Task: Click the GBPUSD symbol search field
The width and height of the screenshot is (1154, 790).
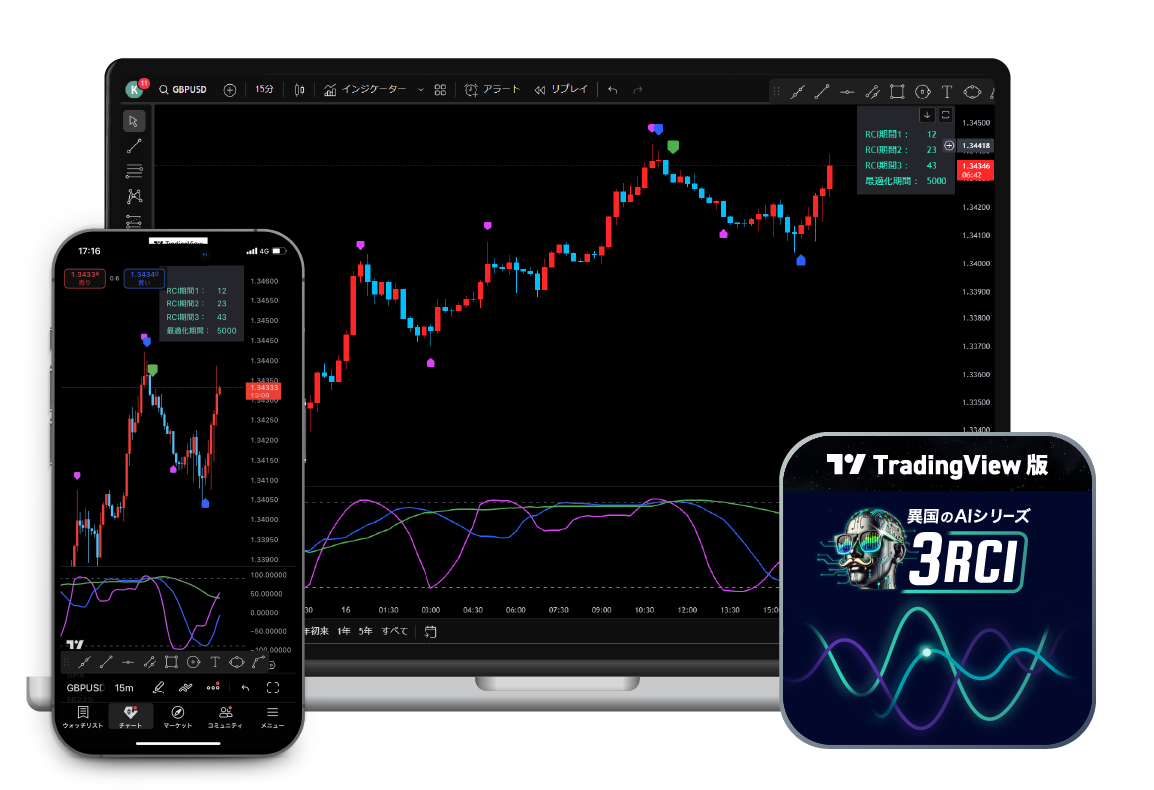Action: (x=183, y=90)
